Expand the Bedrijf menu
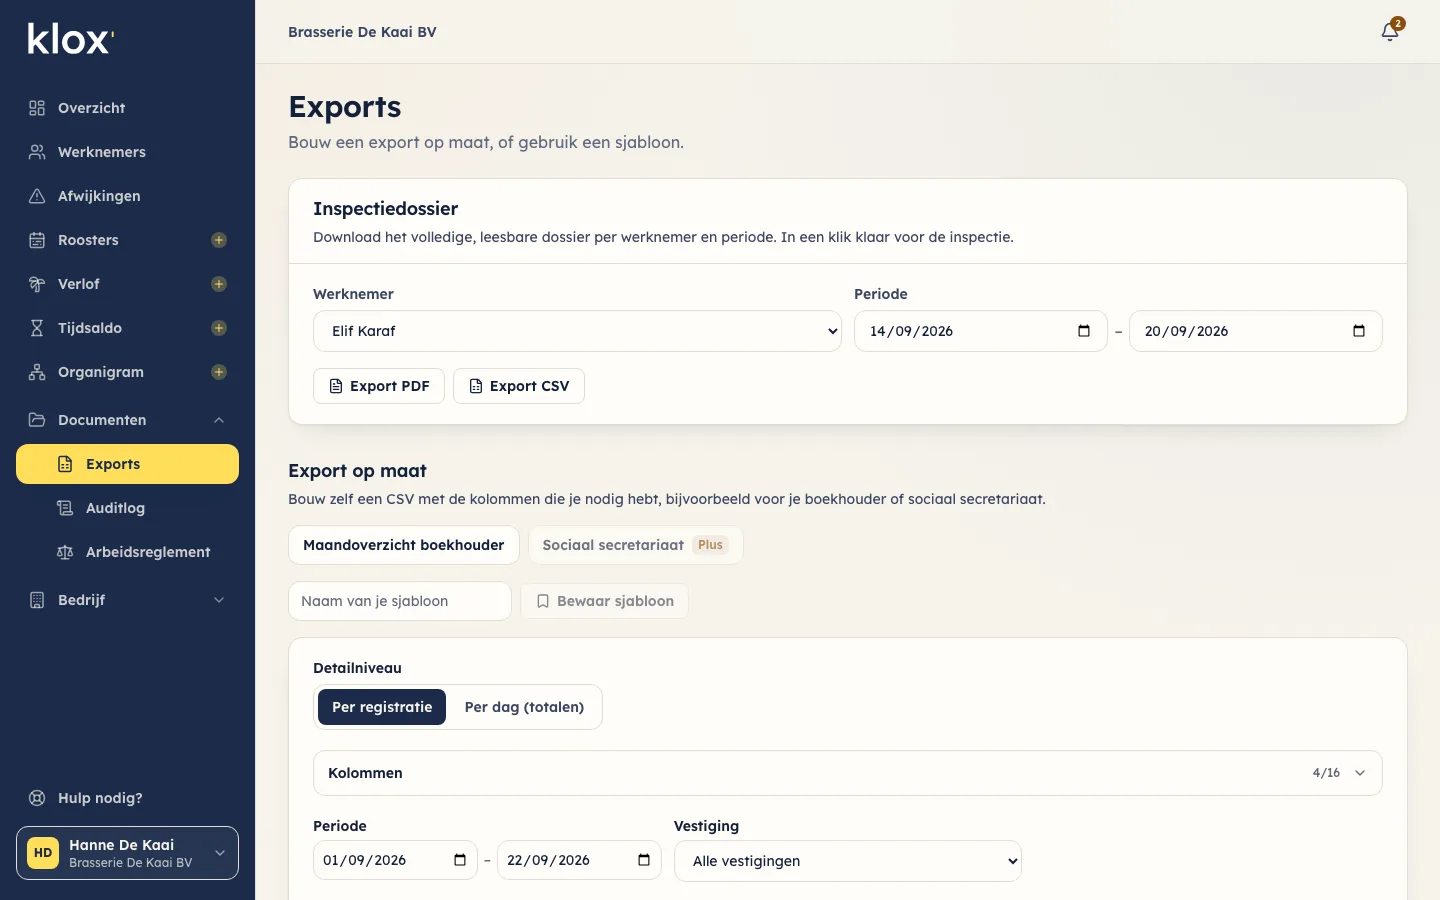 (127, 600)
